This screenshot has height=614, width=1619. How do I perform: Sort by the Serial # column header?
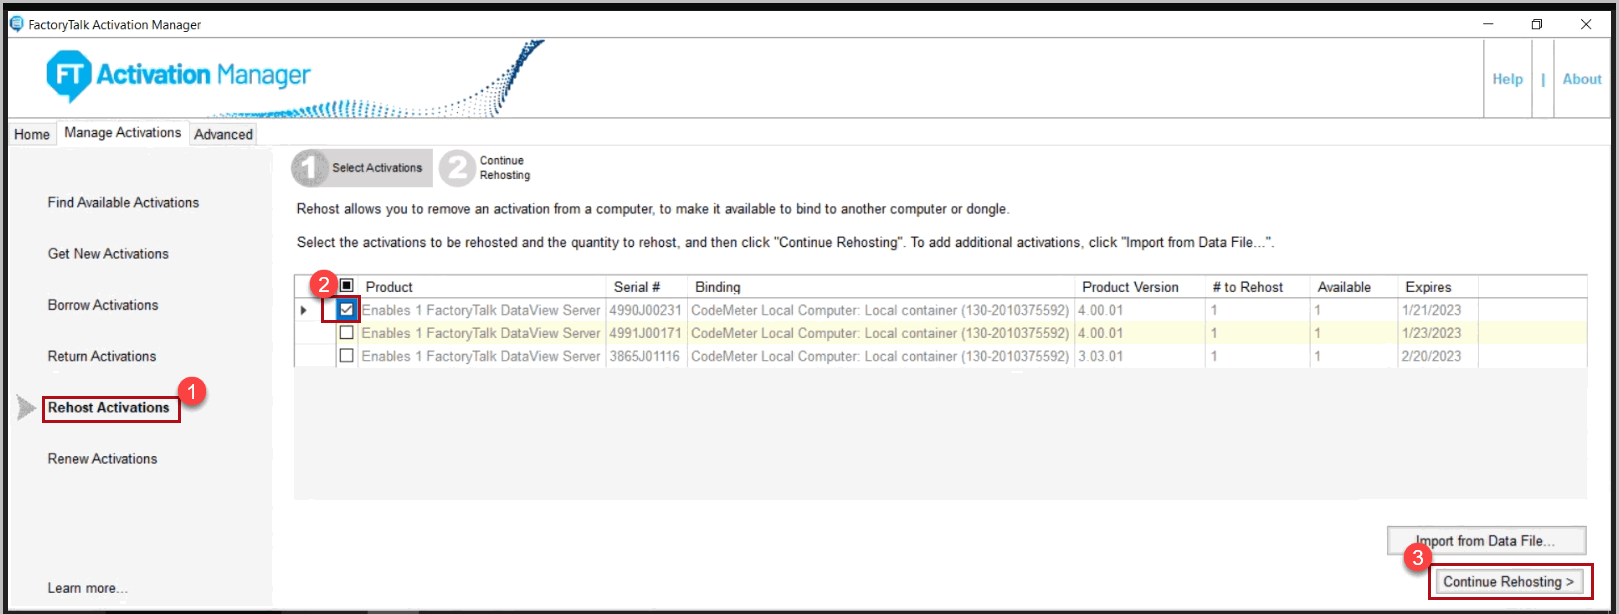coord(646,287)
